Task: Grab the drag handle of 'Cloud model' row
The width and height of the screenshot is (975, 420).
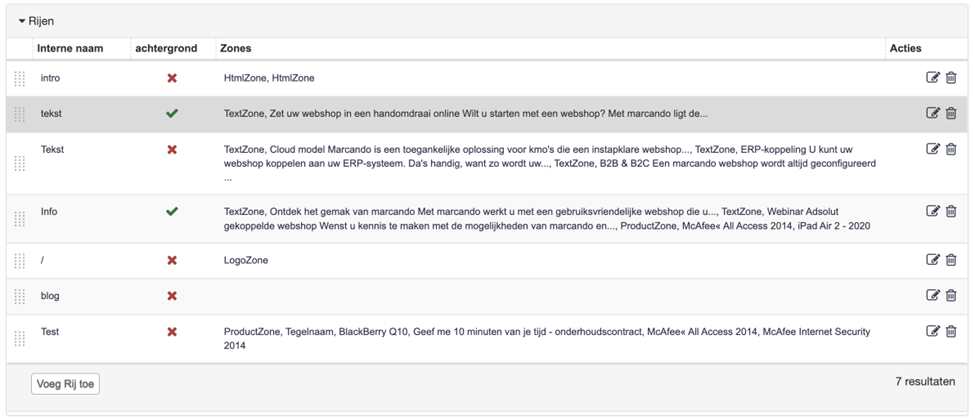Action: click(x=19, y=164)
